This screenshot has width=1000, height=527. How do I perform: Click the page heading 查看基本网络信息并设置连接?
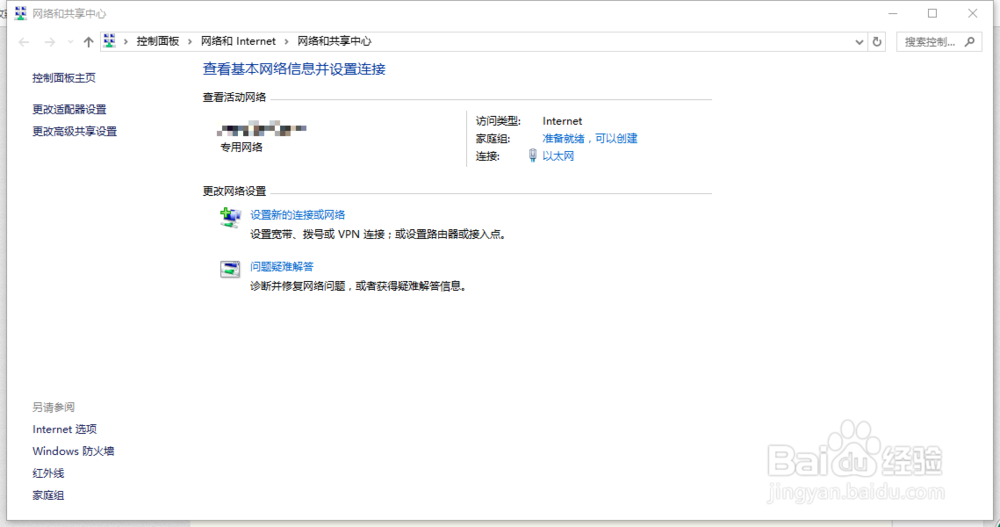point(294,69)
